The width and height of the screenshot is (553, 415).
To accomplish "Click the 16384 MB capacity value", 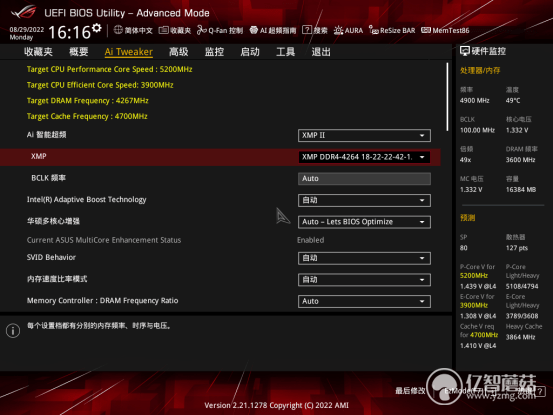I will (521, 190).
